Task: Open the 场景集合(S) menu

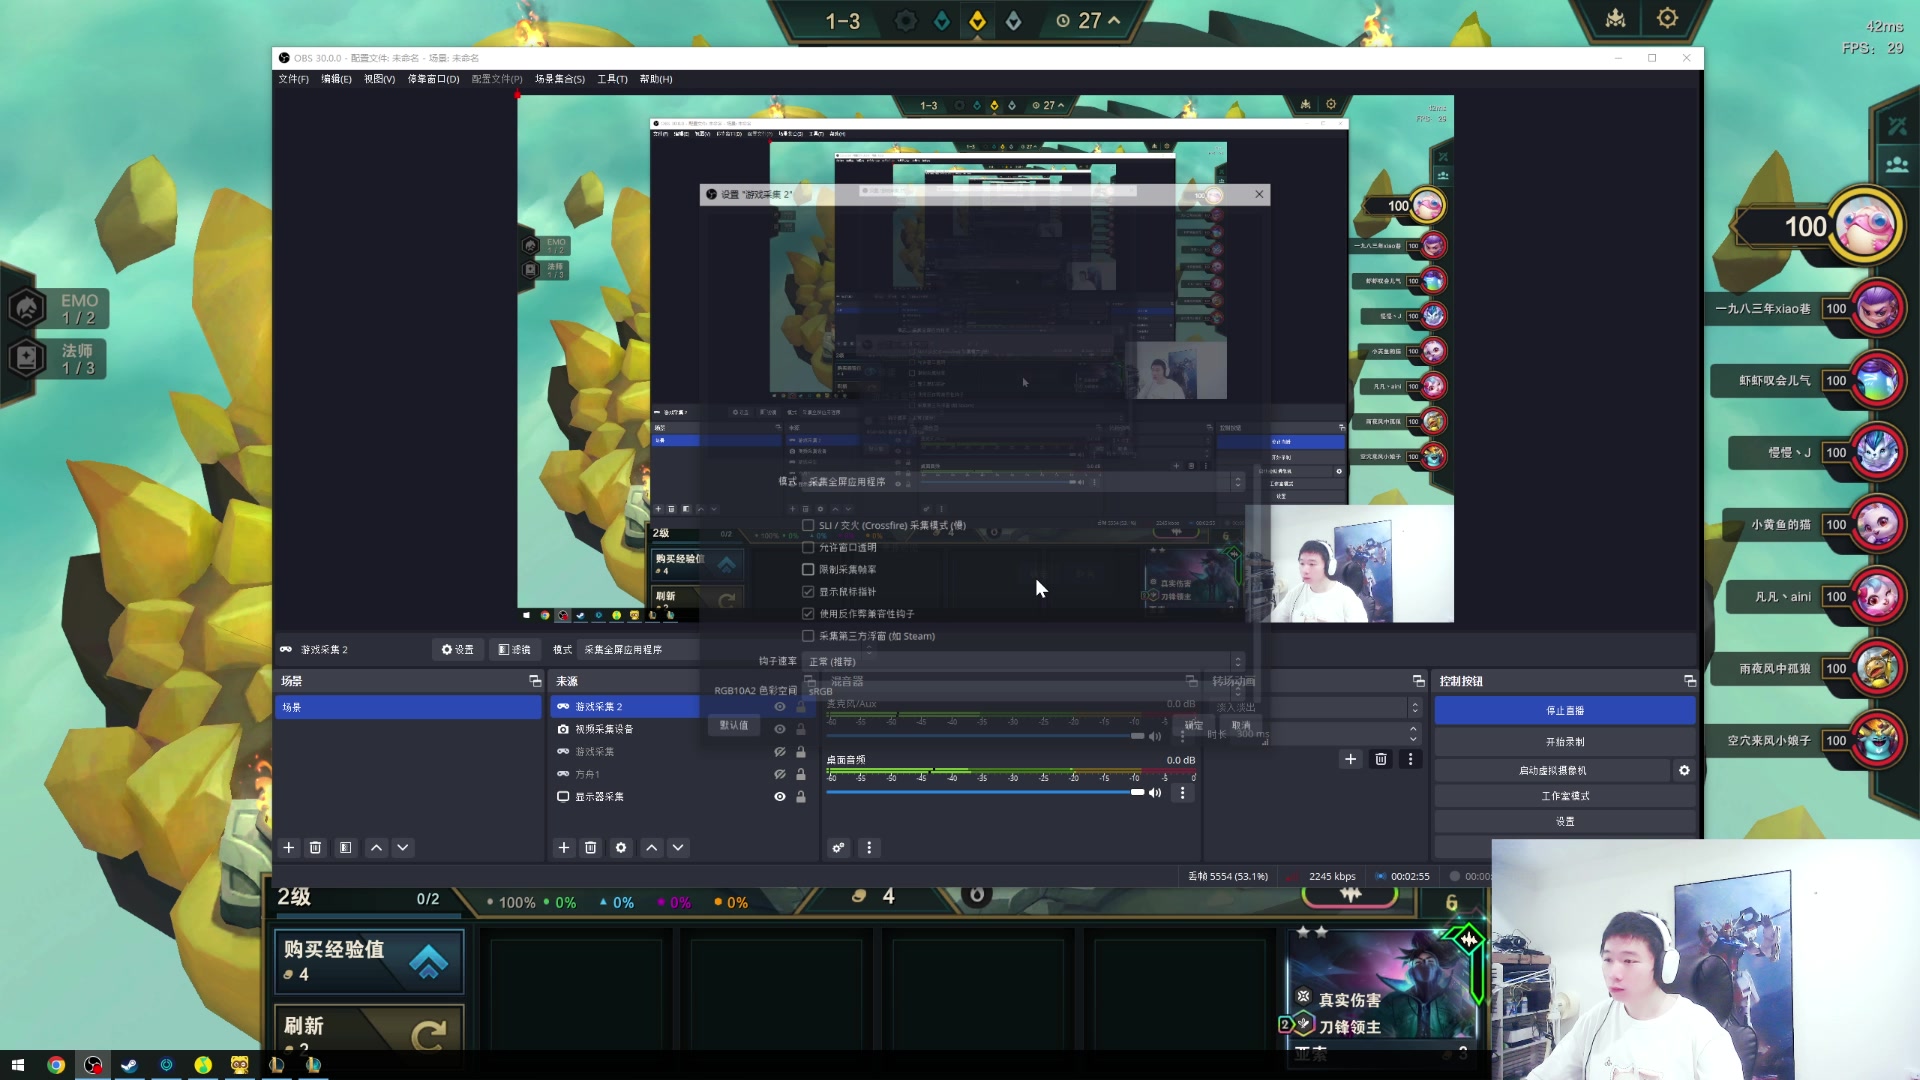Action: click(x=560, y=79)
